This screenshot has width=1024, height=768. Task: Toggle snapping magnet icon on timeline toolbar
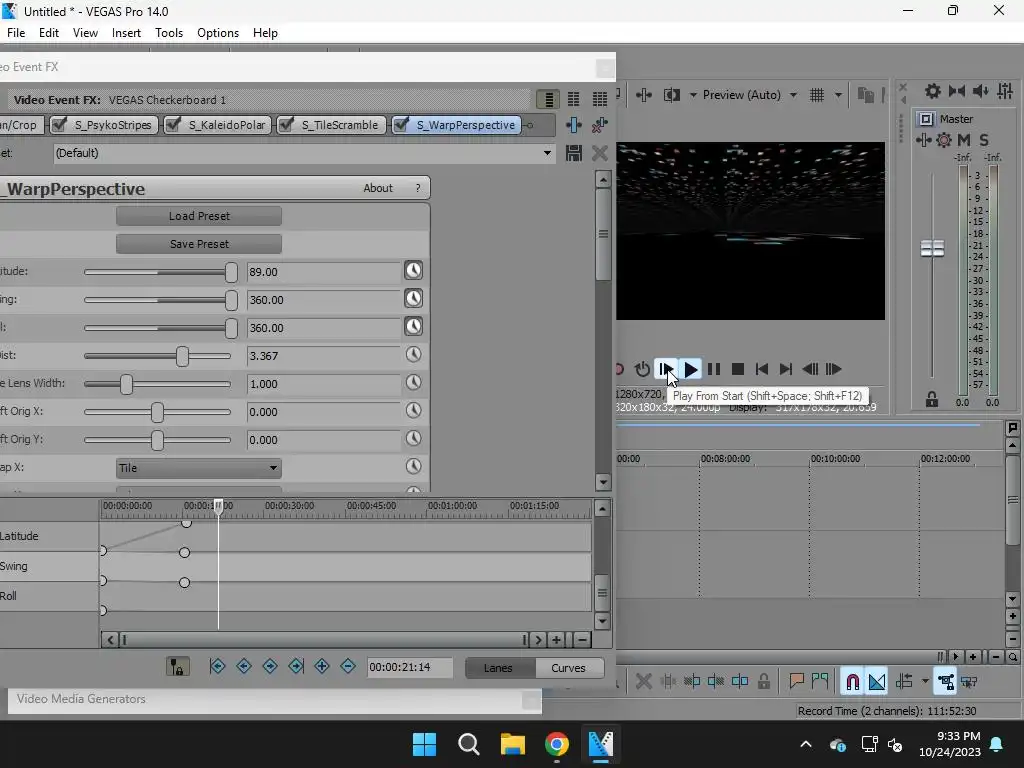point(852,682)
